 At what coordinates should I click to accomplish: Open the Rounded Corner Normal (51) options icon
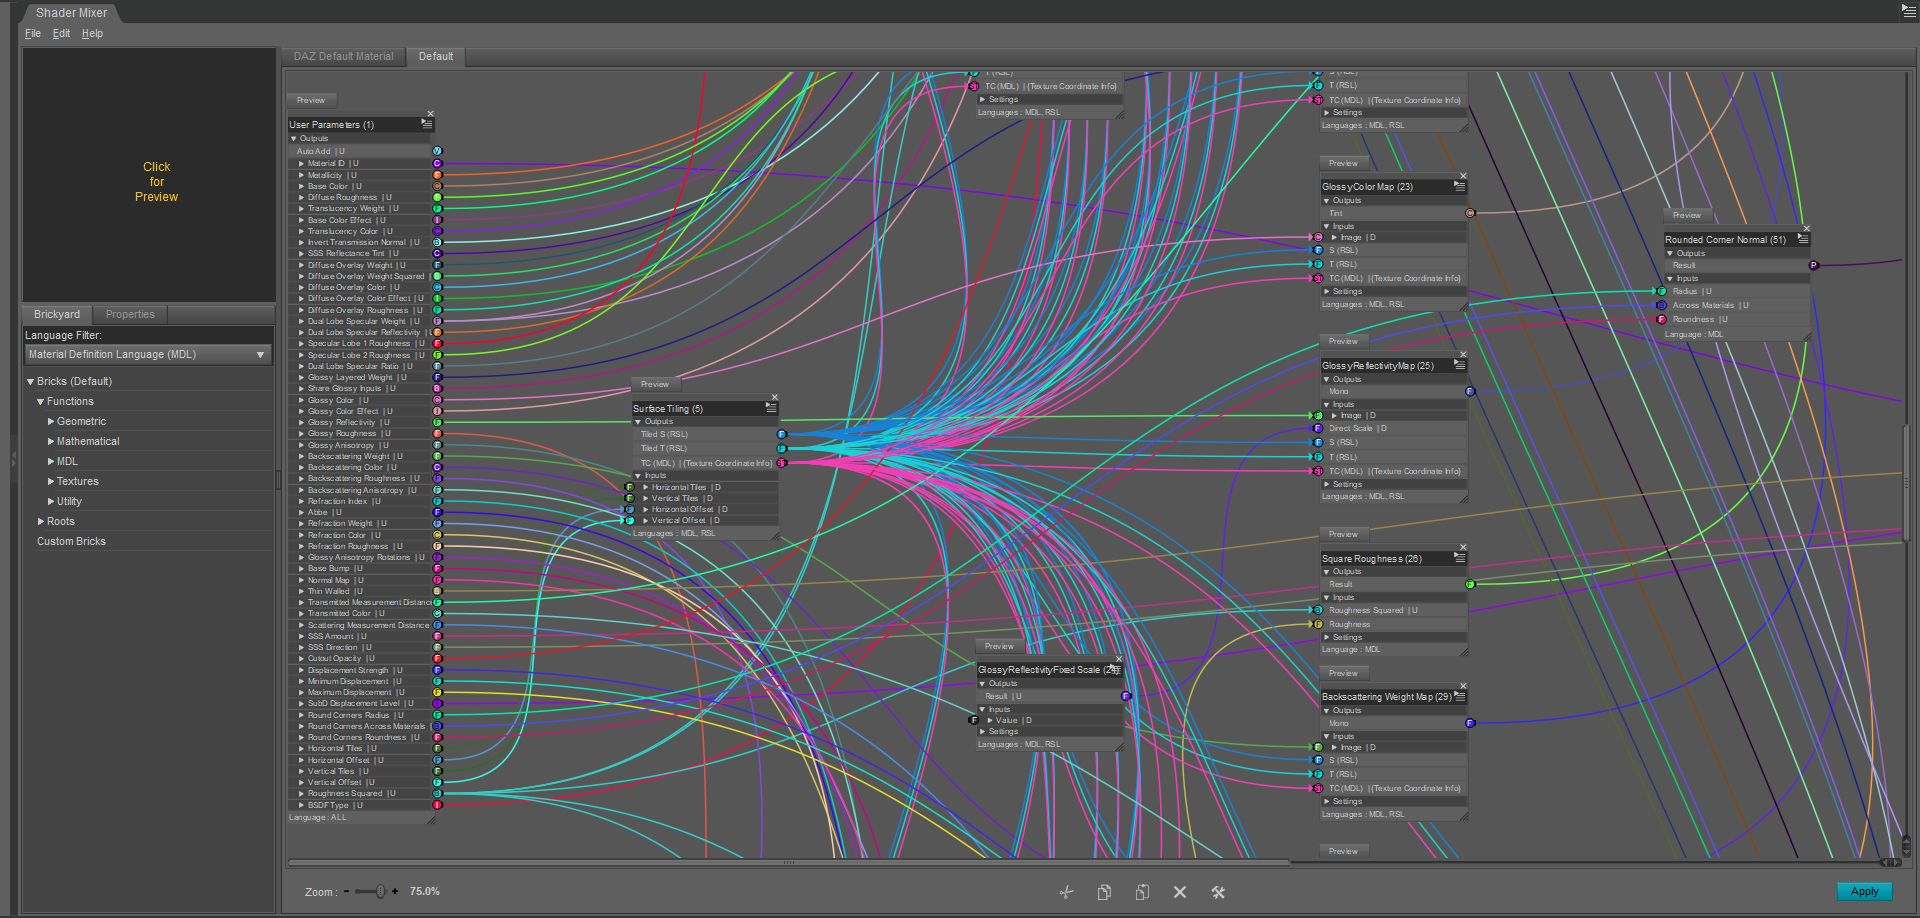pos(1803,239)
